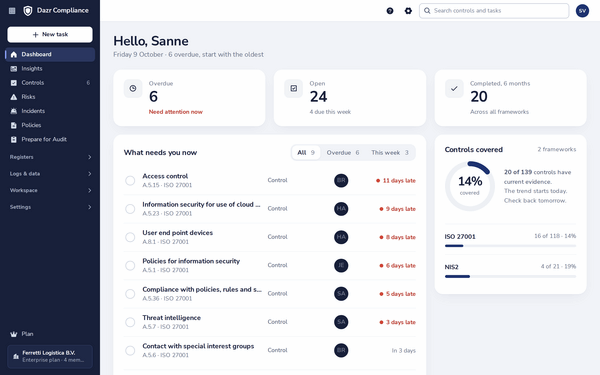
Task: Click the NIS2 coverage progress bar
Action: point(510,276)
